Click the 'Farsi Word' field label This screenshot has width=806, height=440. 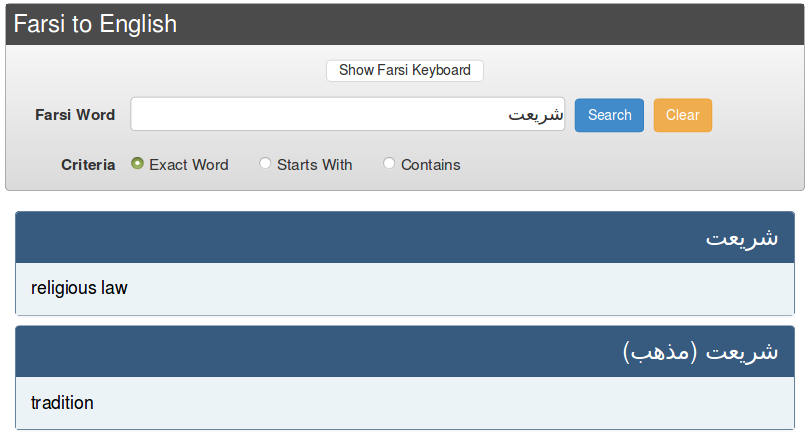(75, 115)
